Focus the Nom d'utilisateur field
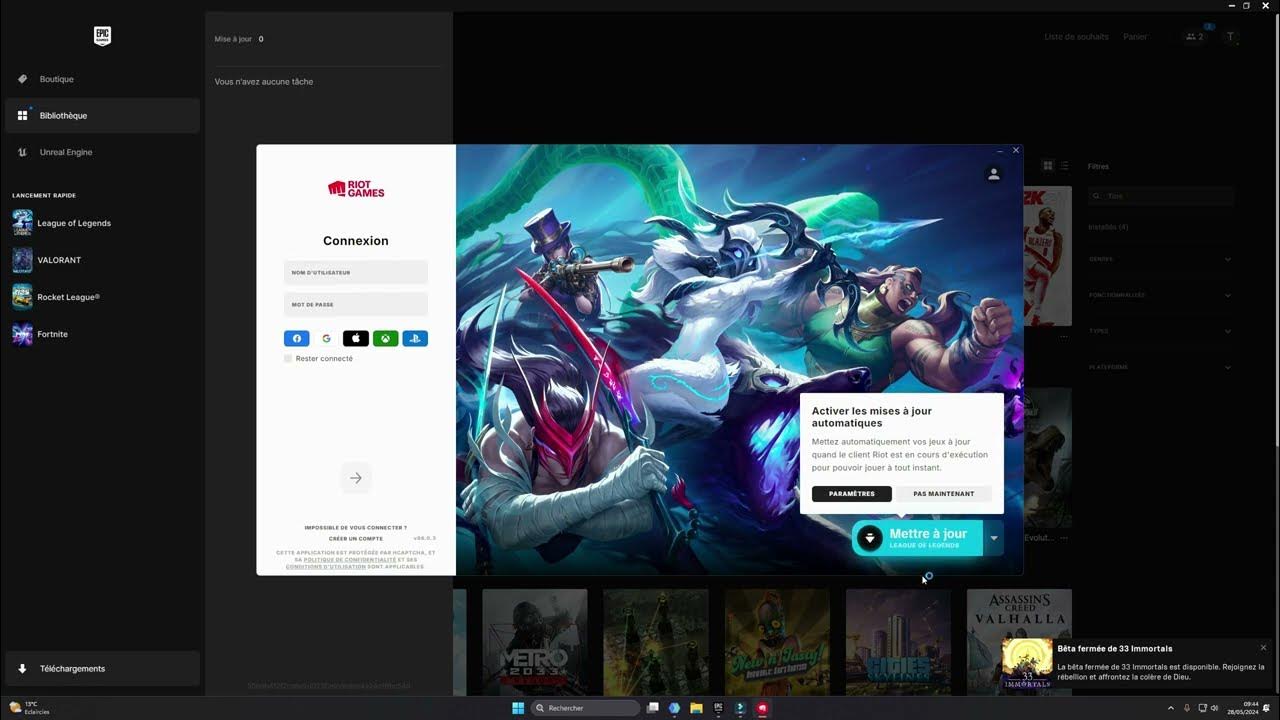 356,272
